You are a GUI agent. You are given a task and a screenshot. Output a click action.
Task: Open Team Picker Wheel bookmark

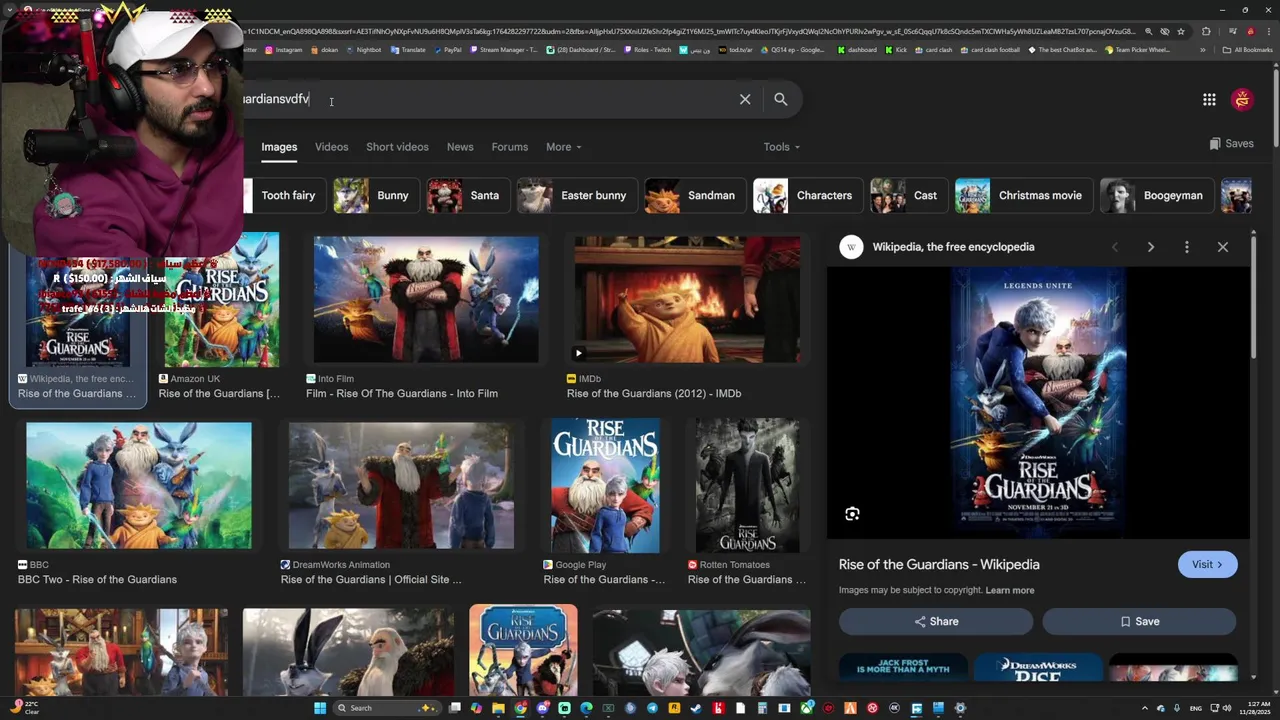click(x=1137, y=50)
